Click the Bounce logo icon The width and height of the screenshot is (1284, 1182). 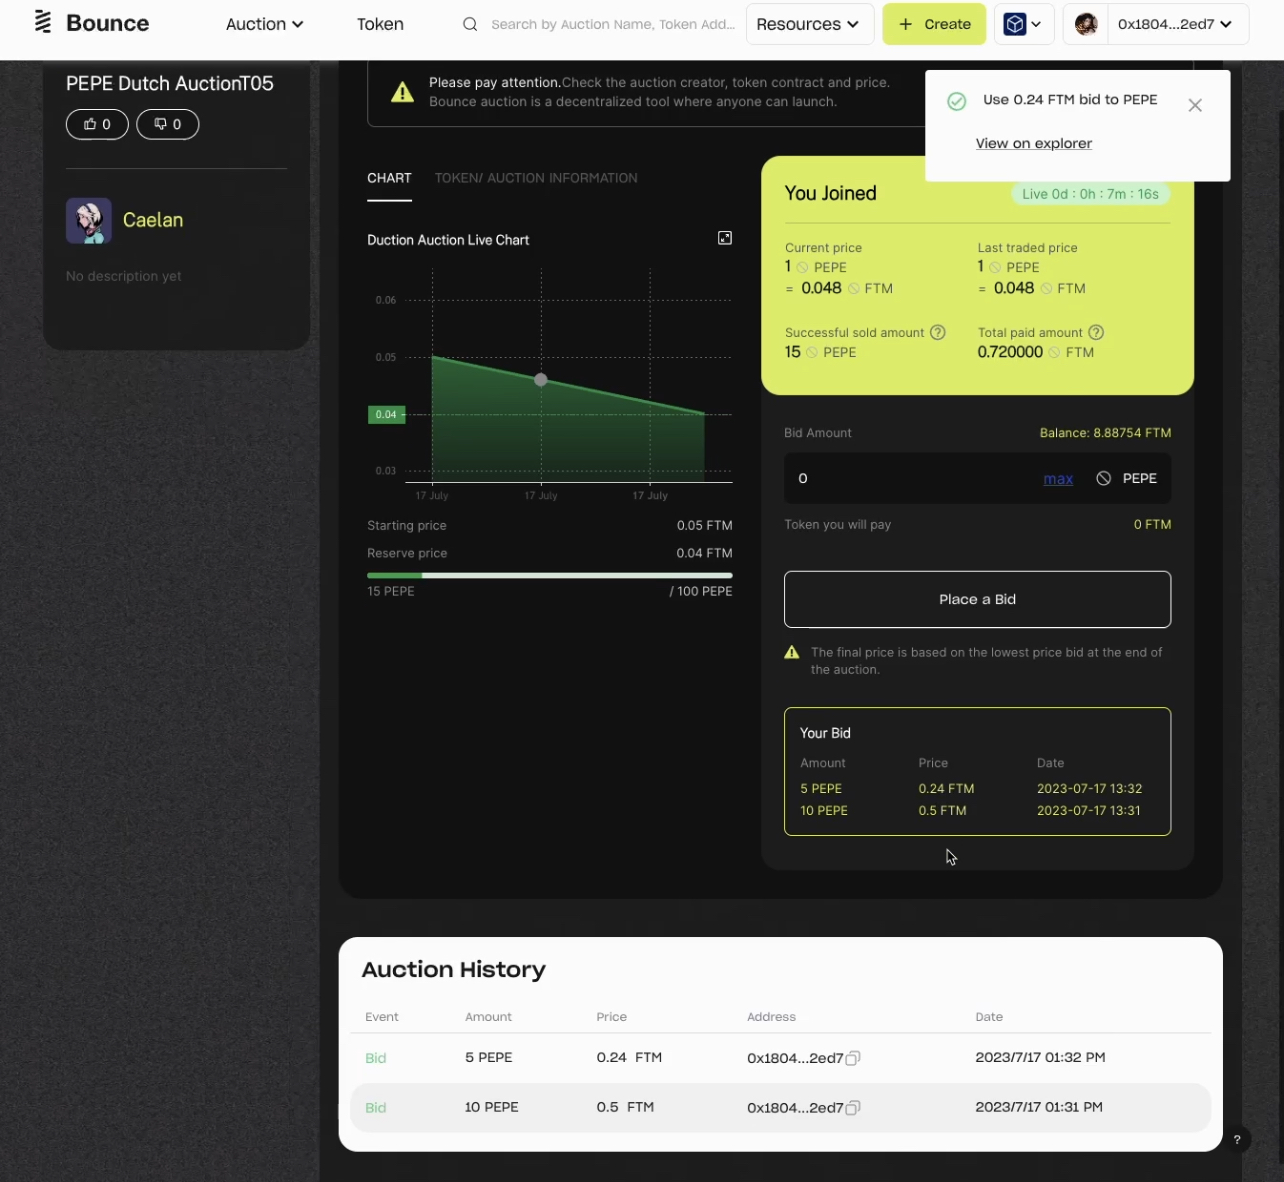click(43, 22)
